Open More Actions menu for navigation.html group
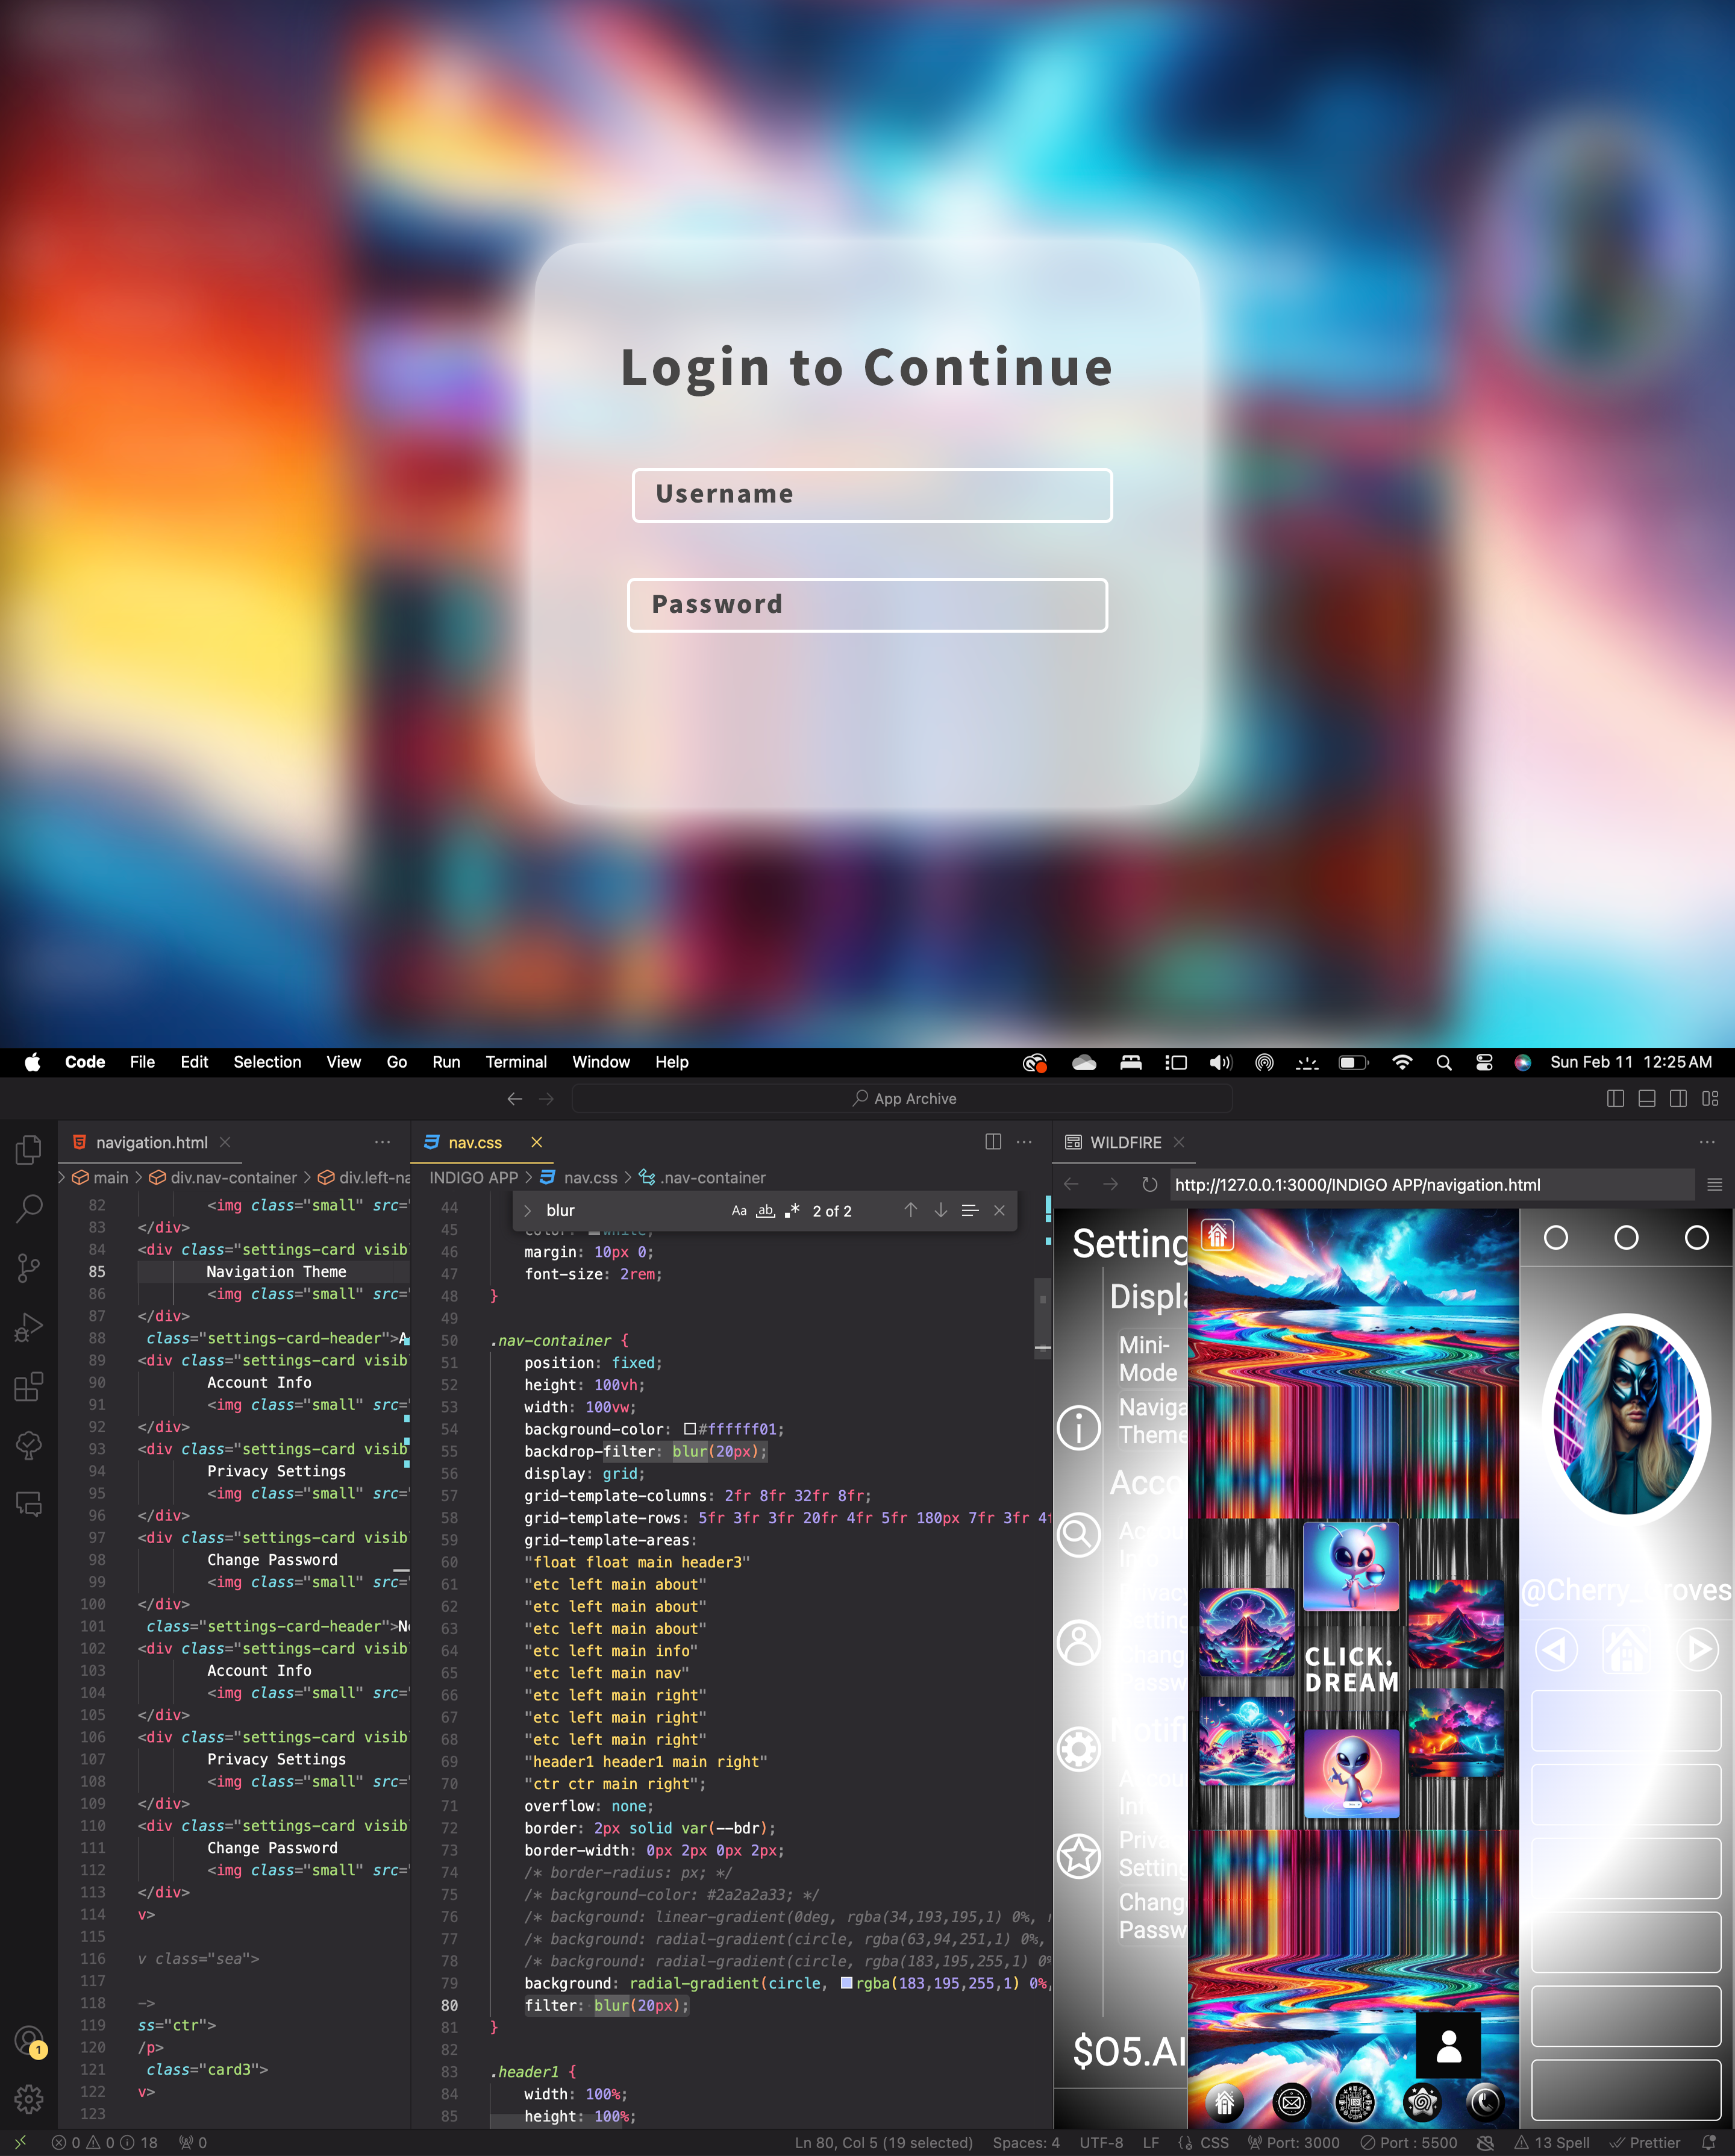1735x2156 pixels. point(382,1142)
